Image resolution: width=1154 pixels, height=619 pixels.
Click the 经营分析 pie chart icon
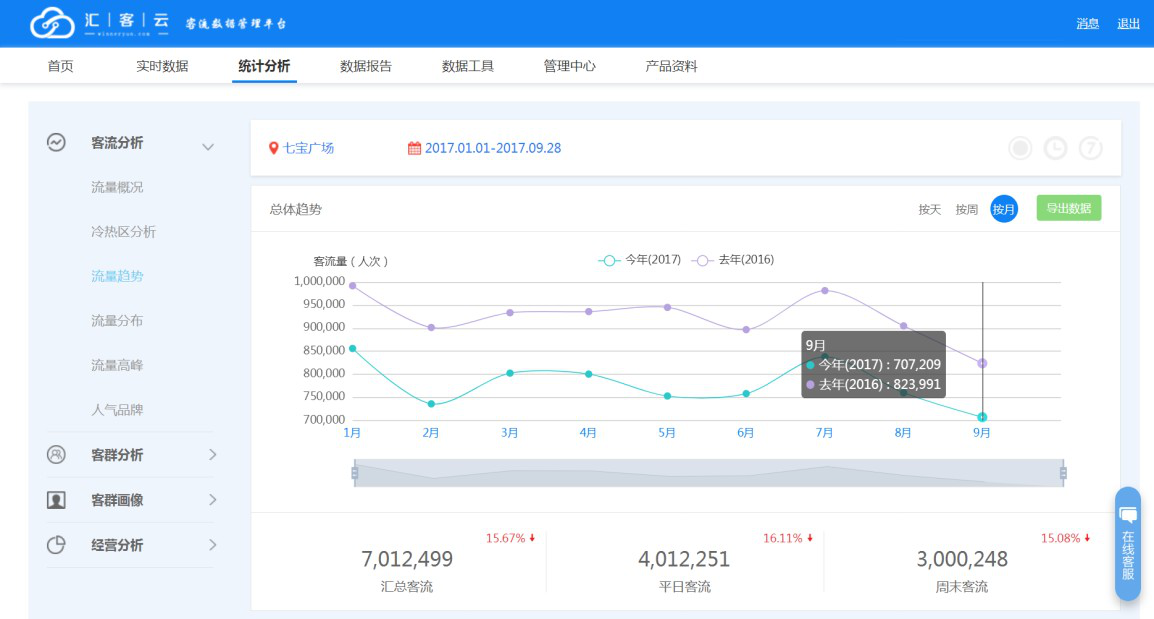click(57, 545)
